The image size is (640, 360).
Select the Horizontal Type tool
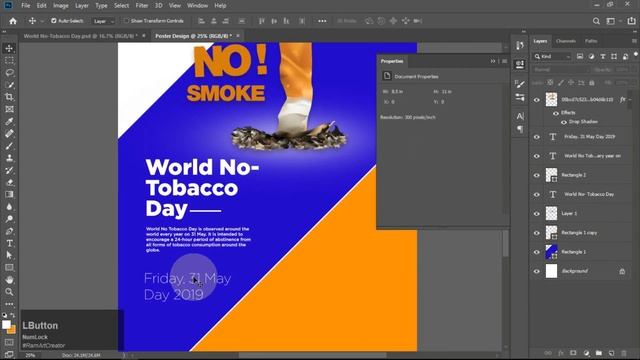9,243
